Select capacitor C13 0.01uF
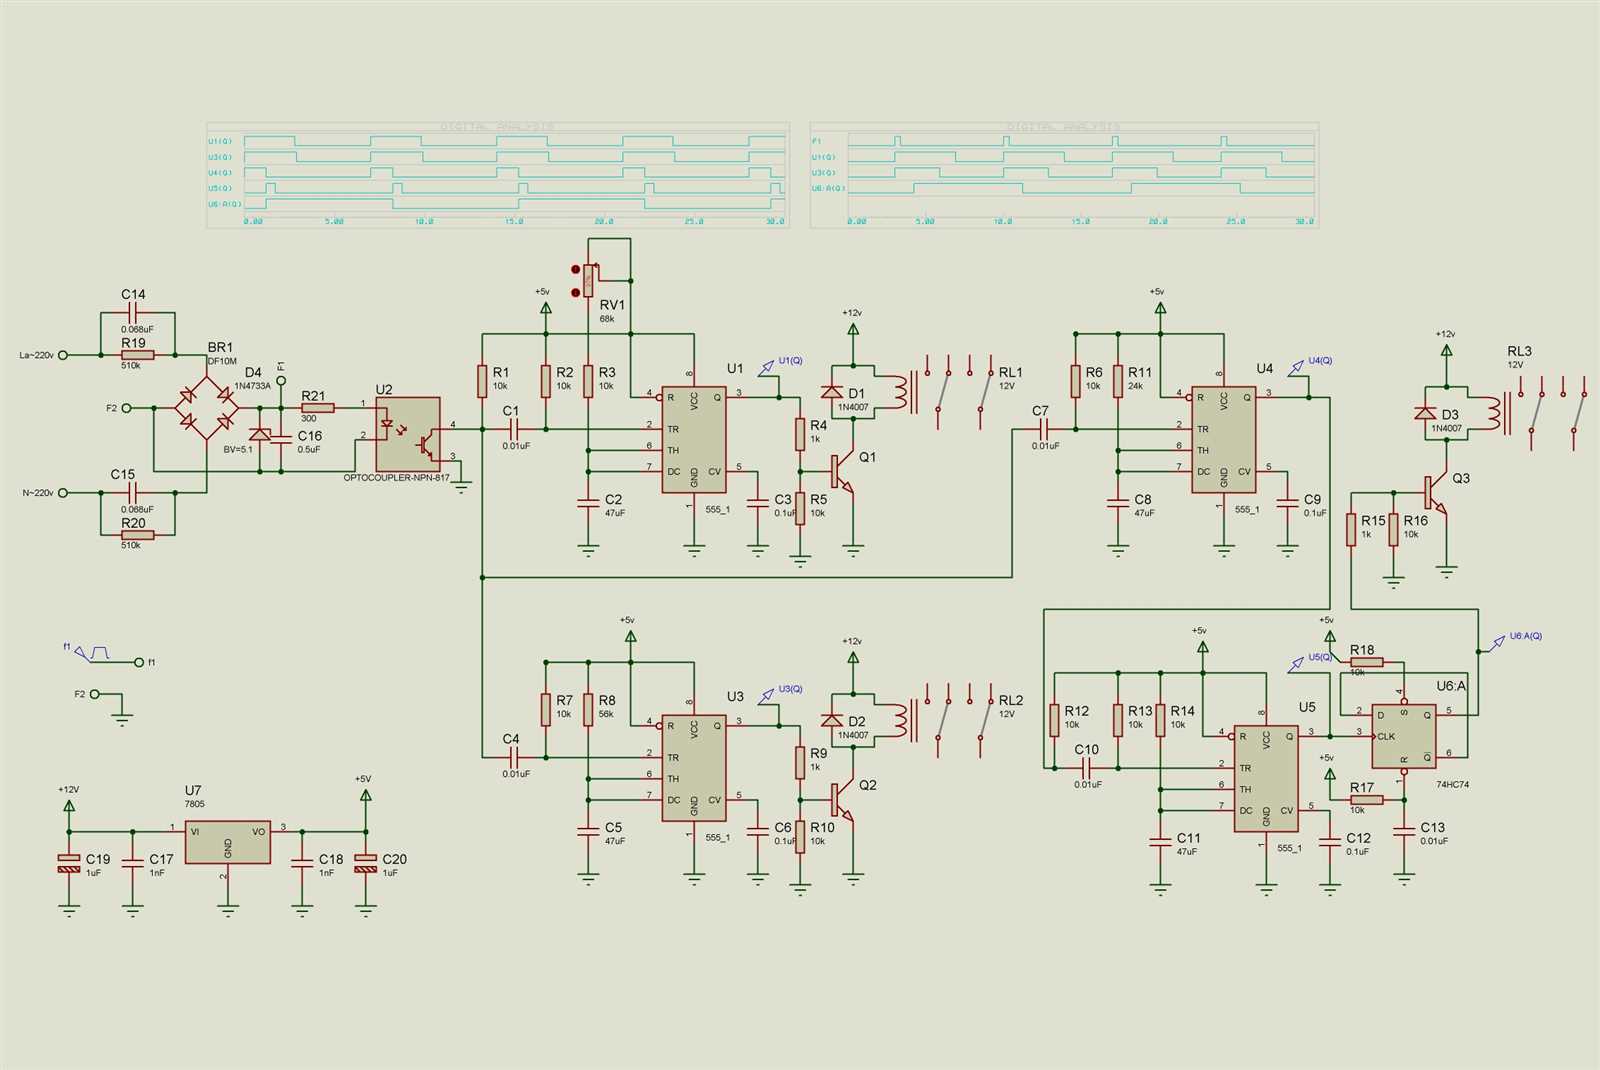Viewport: 1600px width, 1070px height. [x=1404, y=832]
